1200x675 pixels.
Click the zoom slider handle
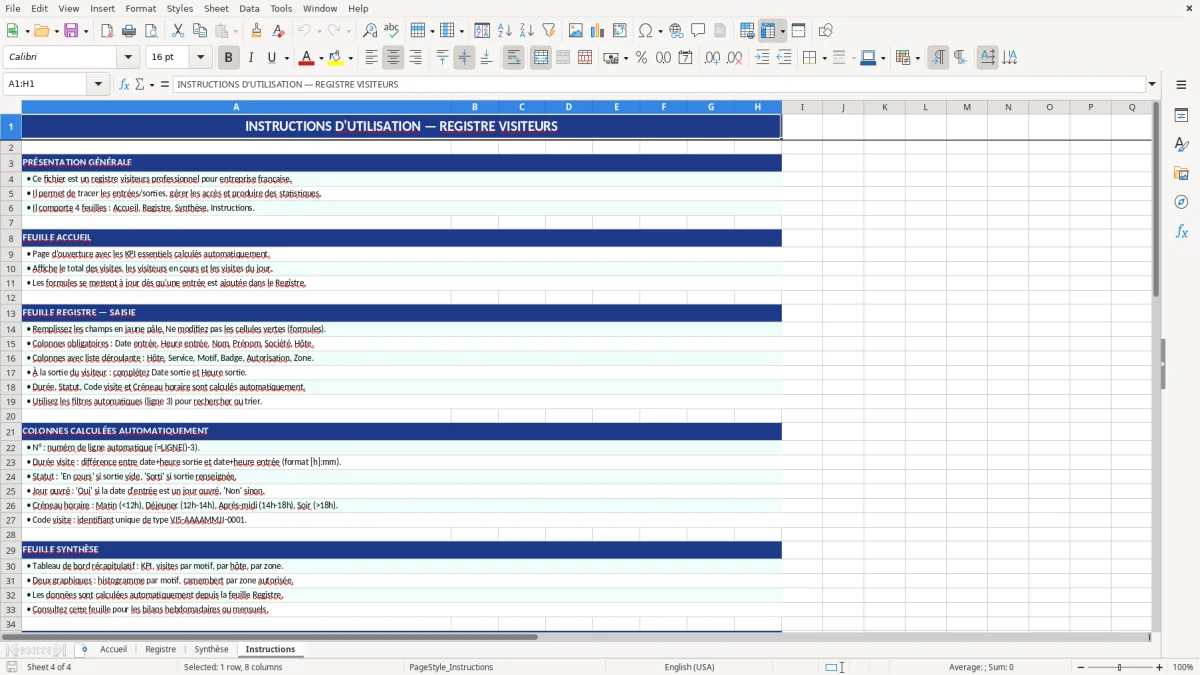1120,667
